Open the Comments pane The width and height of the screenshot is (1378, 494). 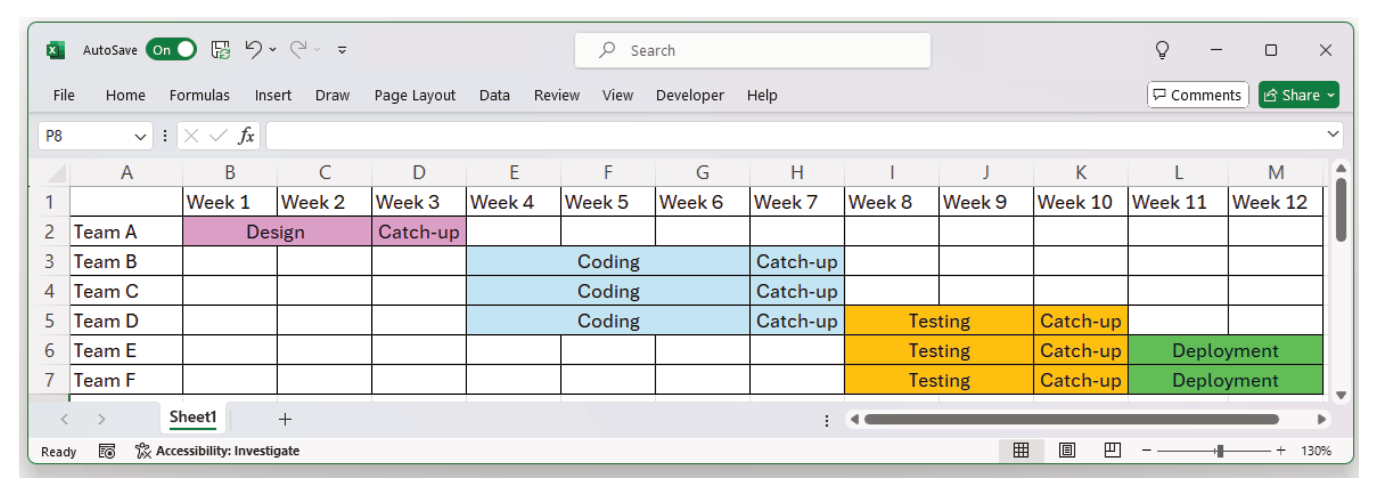1197,95
